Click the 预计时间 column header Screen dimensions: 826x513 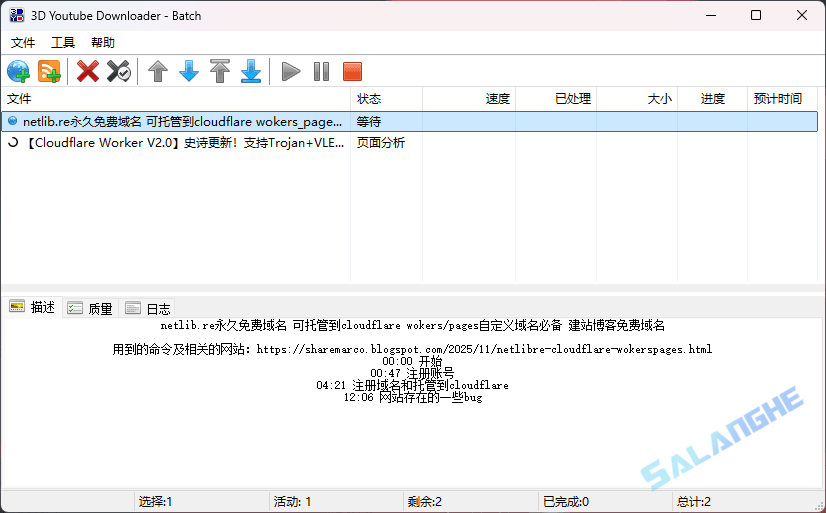(x=782, y=98)
